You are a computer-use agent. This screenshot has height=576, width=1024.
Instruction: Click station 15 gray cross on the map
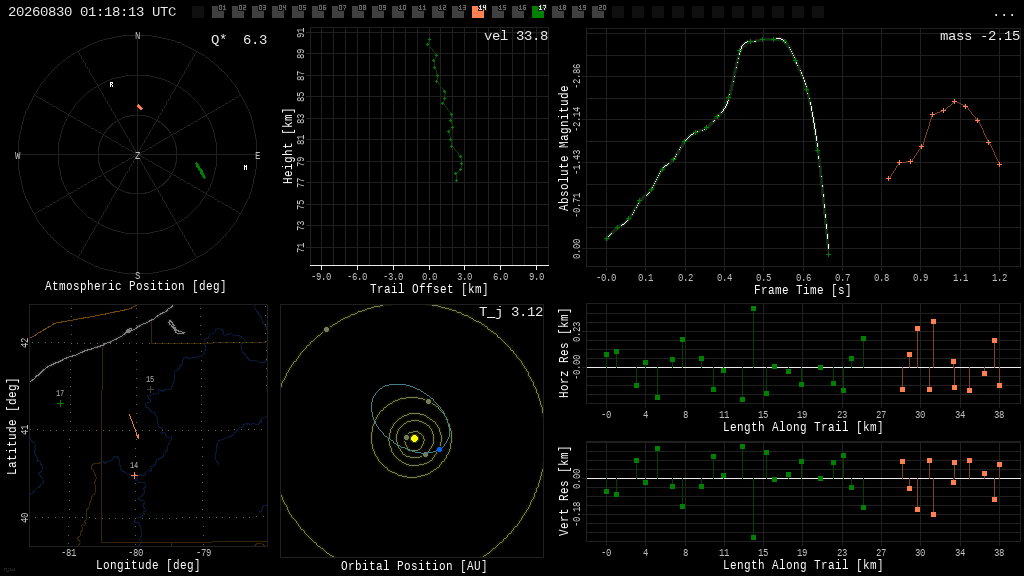coord(150,389)
